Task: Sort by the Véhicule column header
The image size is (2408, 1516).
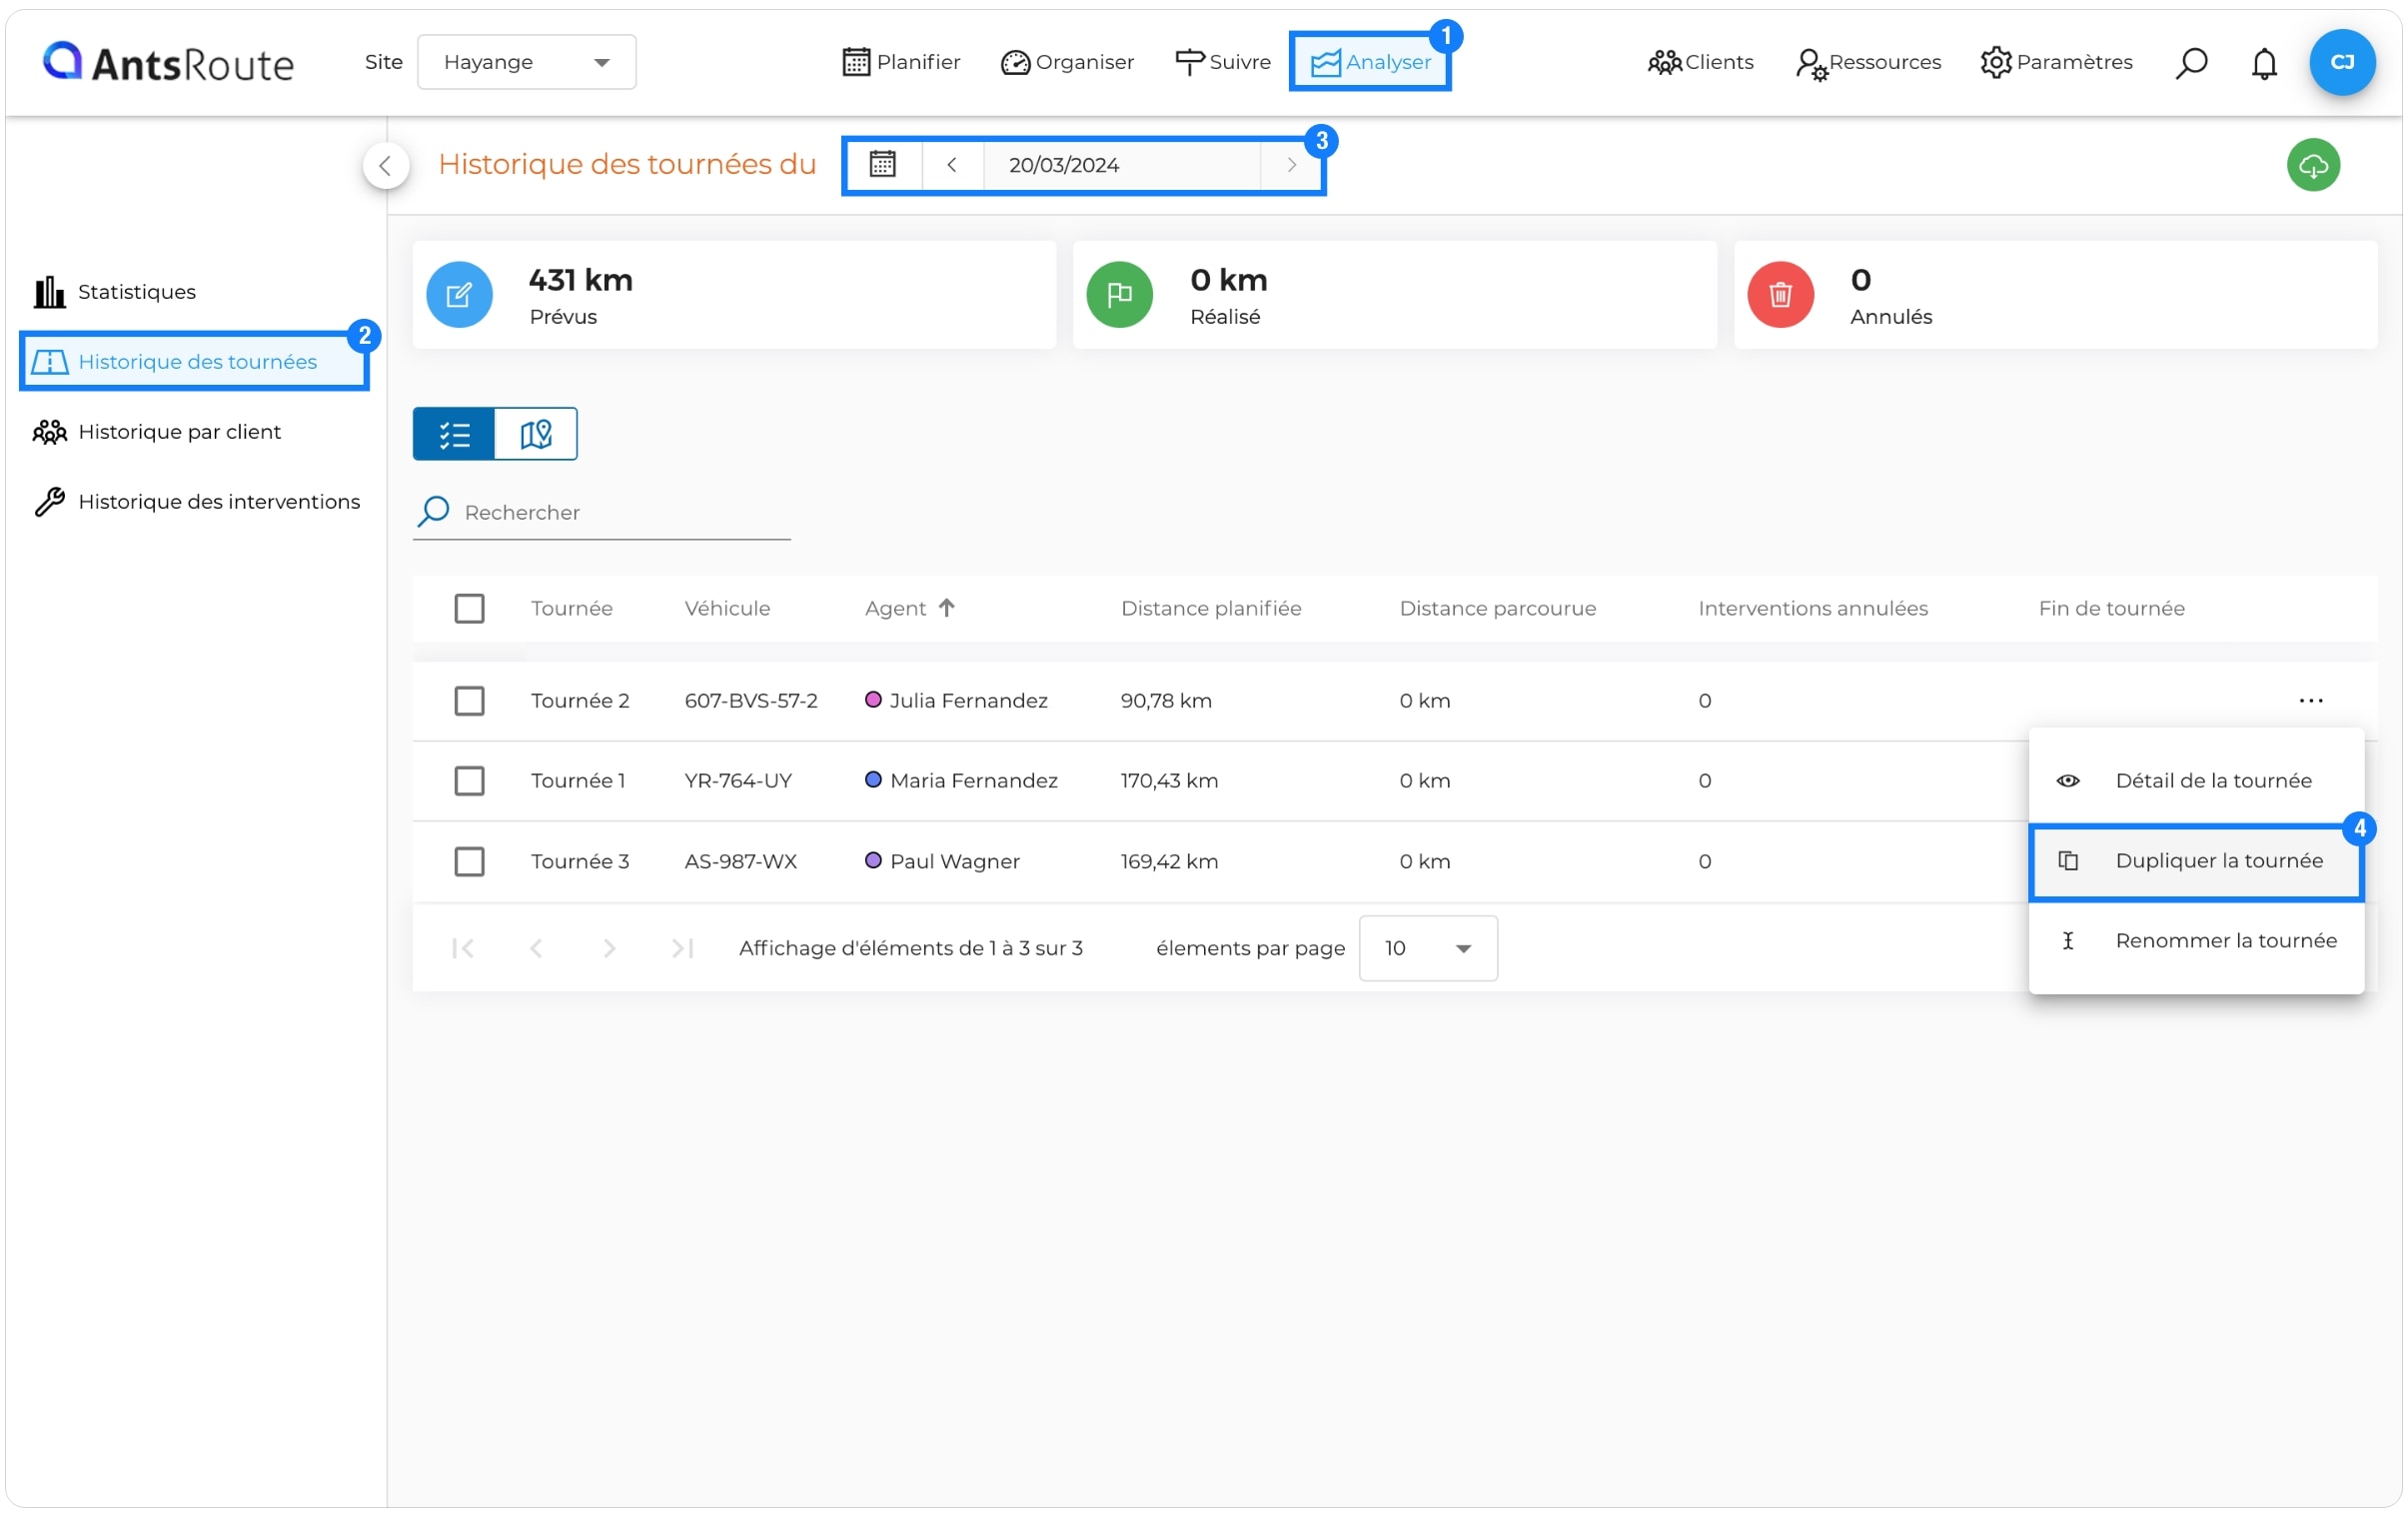Action: click(727, 608)
